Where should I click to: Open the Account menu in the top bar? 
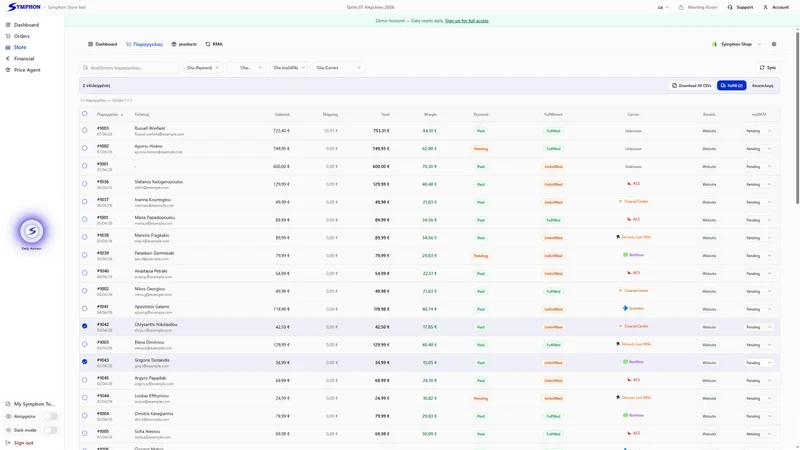click(776, 7)
